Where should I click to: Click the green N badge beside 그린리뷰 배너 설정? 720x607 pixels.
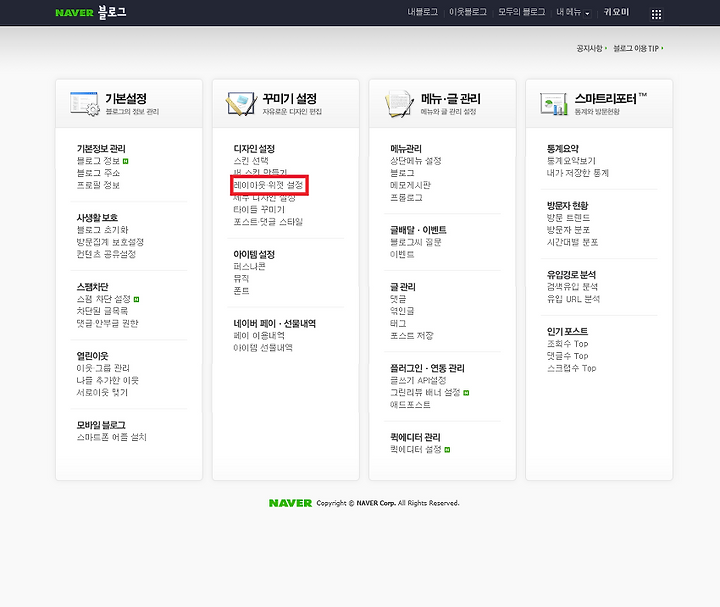pyautogui.click(x=466, y=393)
